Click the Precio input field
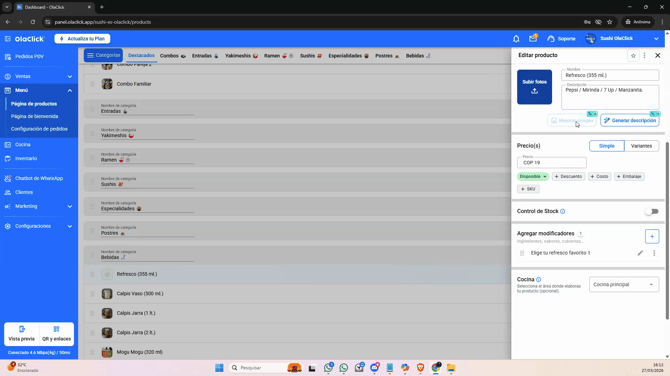 point(552,162)
